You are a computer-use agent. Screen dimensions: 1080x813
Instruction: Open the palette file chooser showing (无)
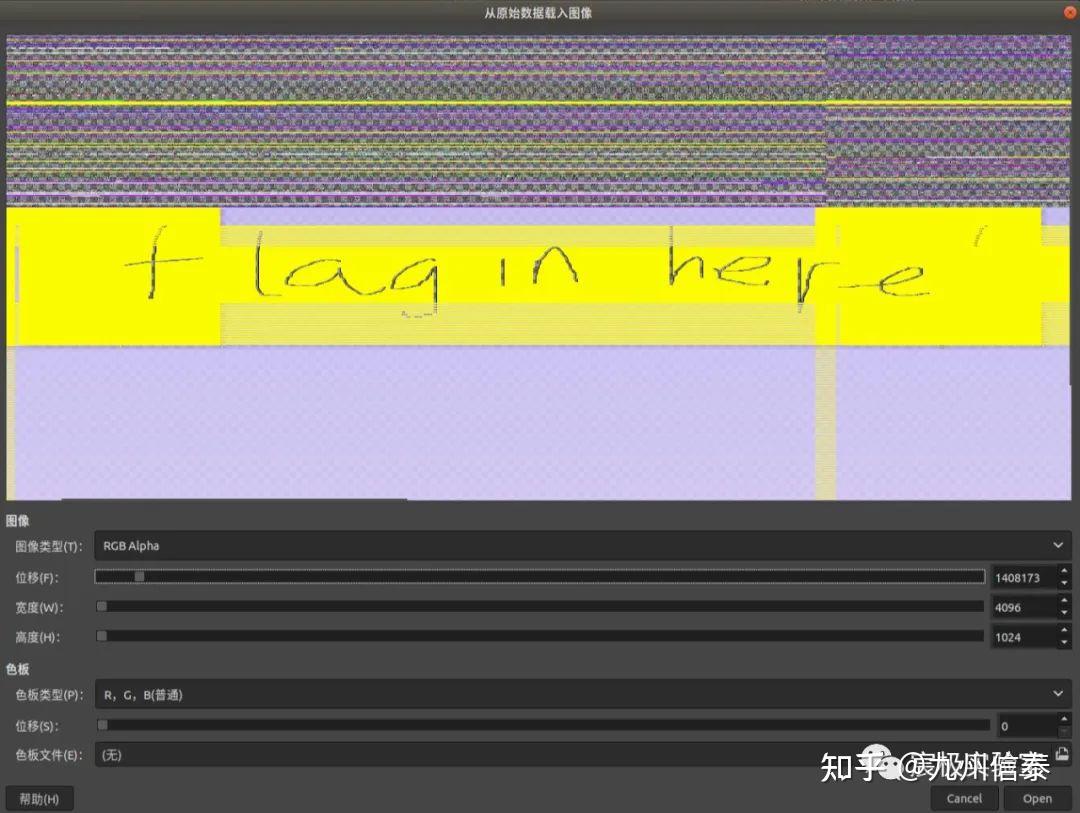[x=570, y=755]
